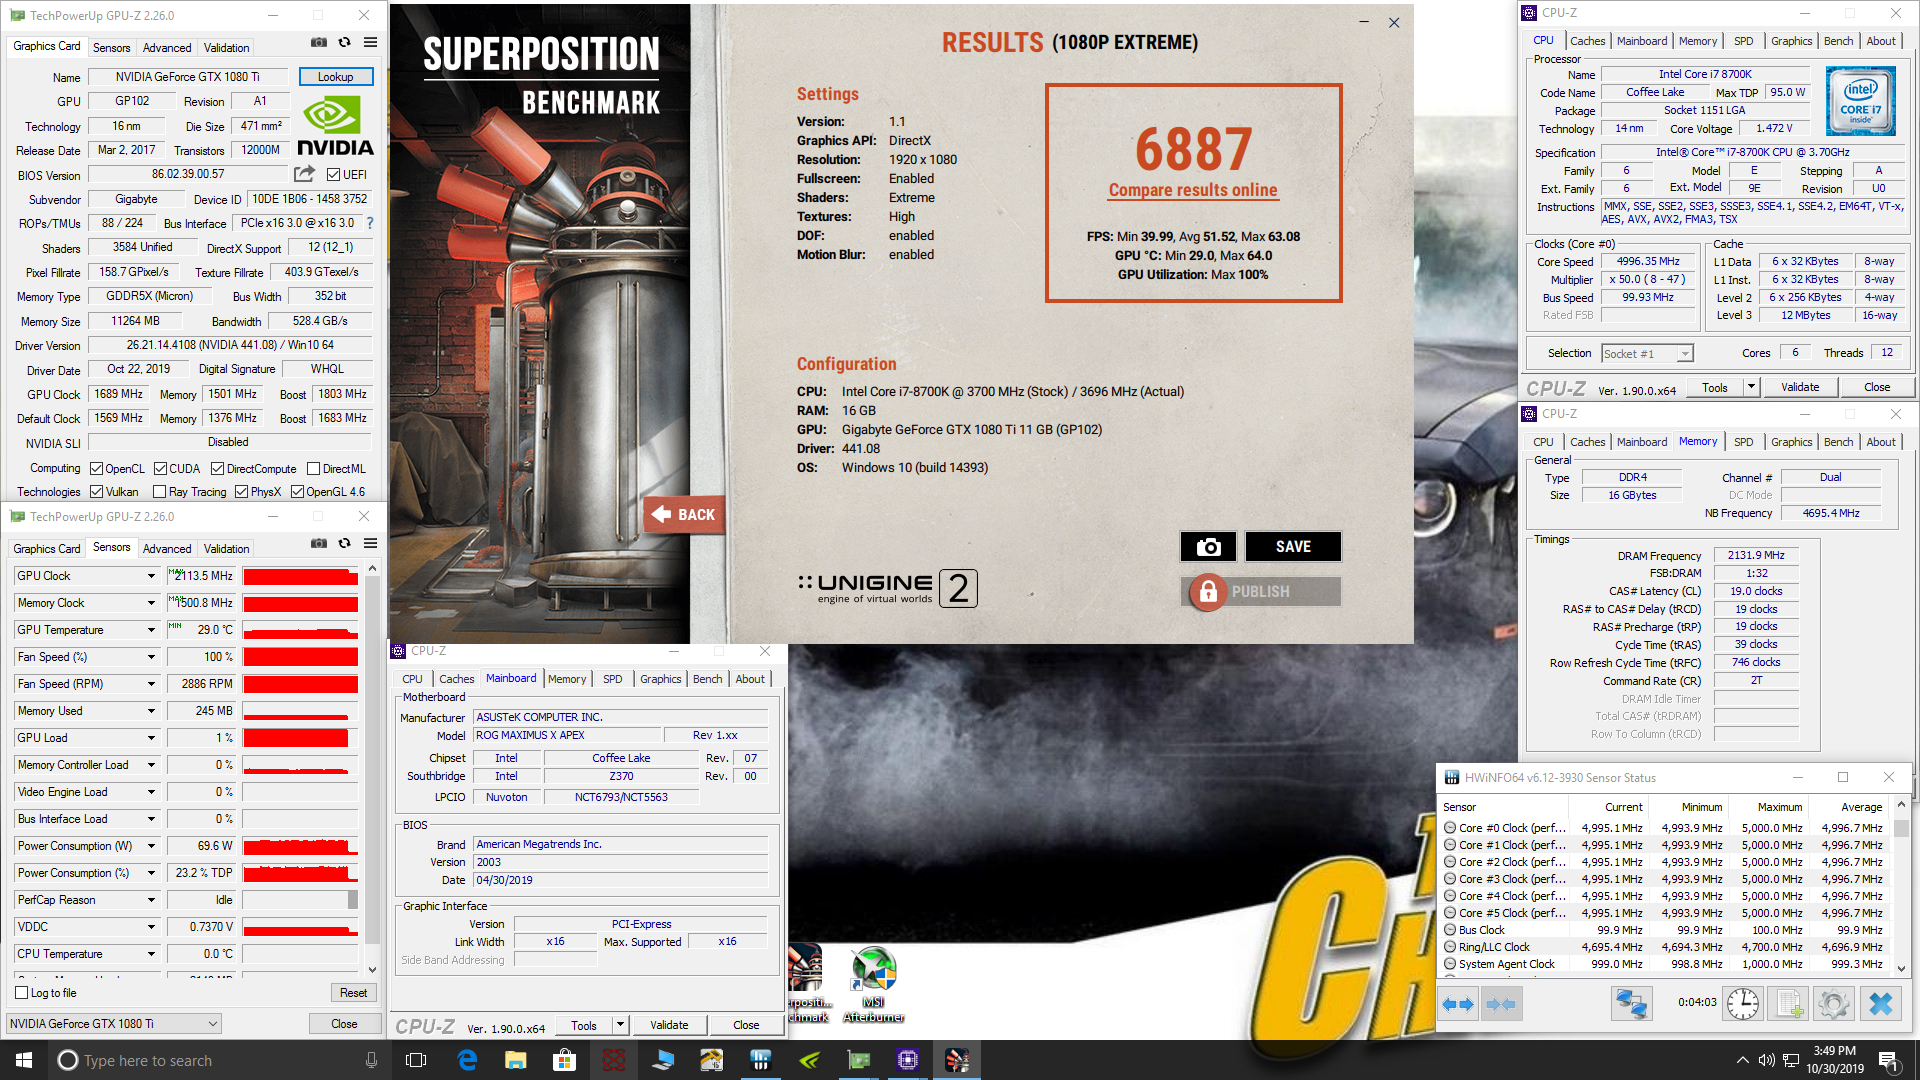Select the SPD tab in CPU-Z Memory window

[x=1743, y=442]
